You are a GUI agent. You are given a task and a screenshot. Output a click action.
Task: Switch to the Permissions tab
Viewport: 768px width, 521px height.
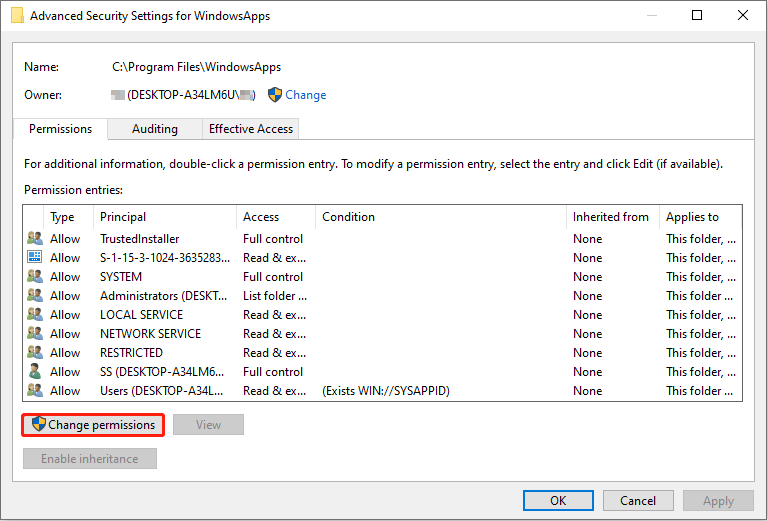(x=60, y=129)
